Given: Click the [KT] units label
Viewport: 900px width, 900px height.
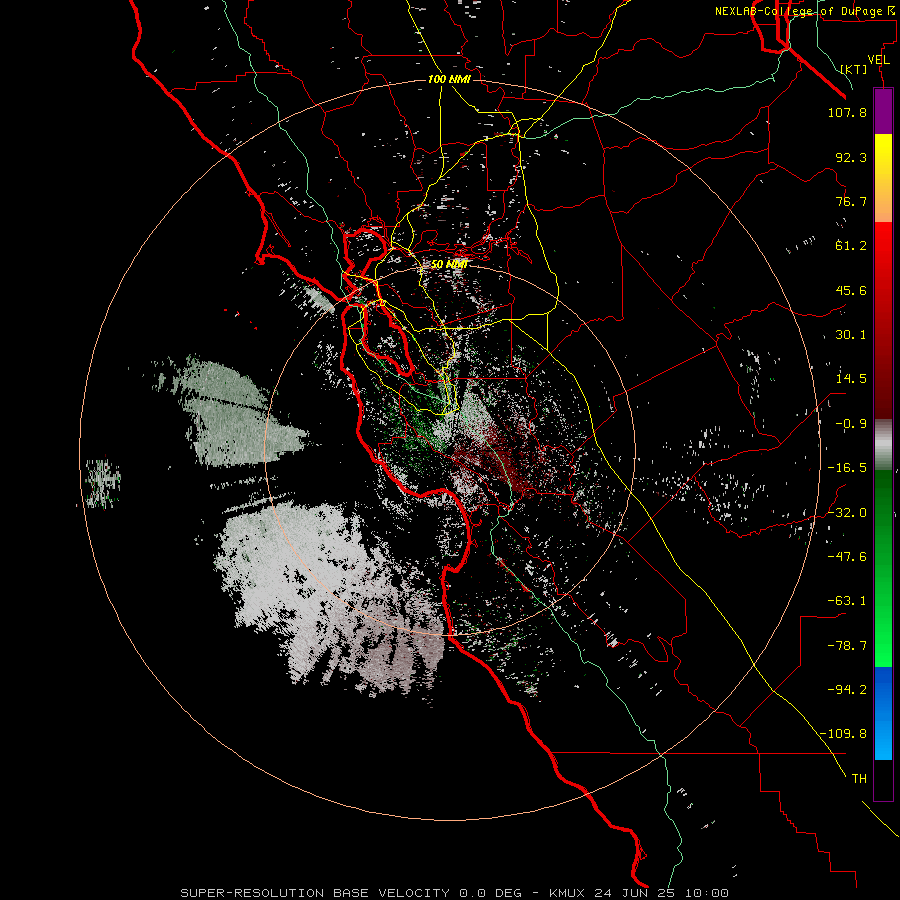Looking at the screenshot, I should 854,69.
